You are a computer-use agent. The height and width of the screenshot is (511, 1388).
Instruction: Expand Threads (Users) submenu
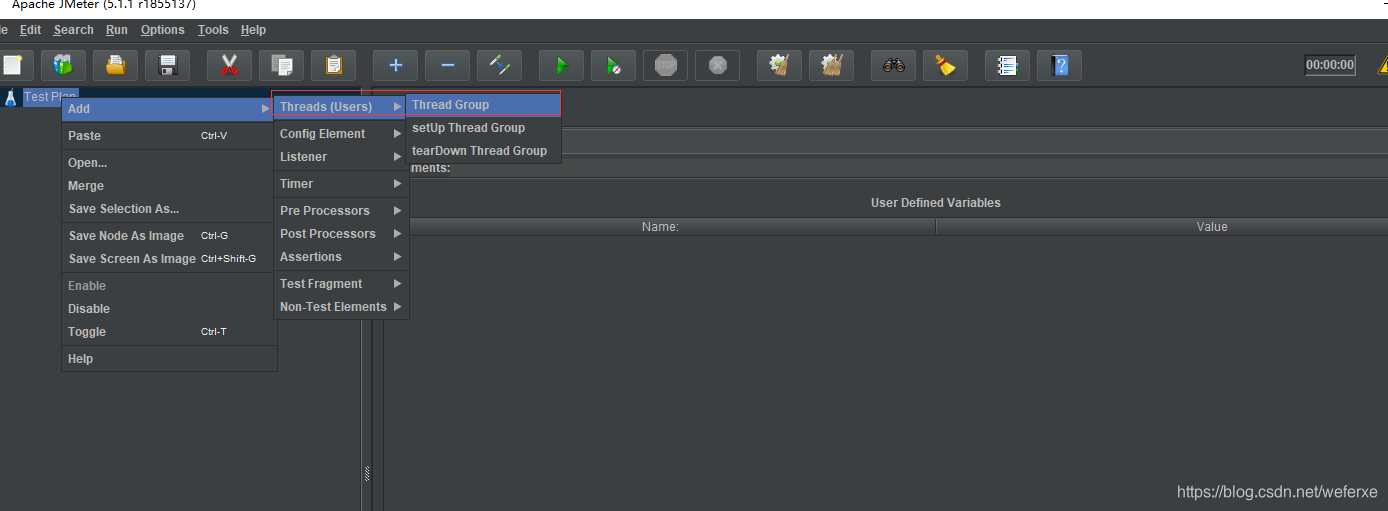point(340,107)
